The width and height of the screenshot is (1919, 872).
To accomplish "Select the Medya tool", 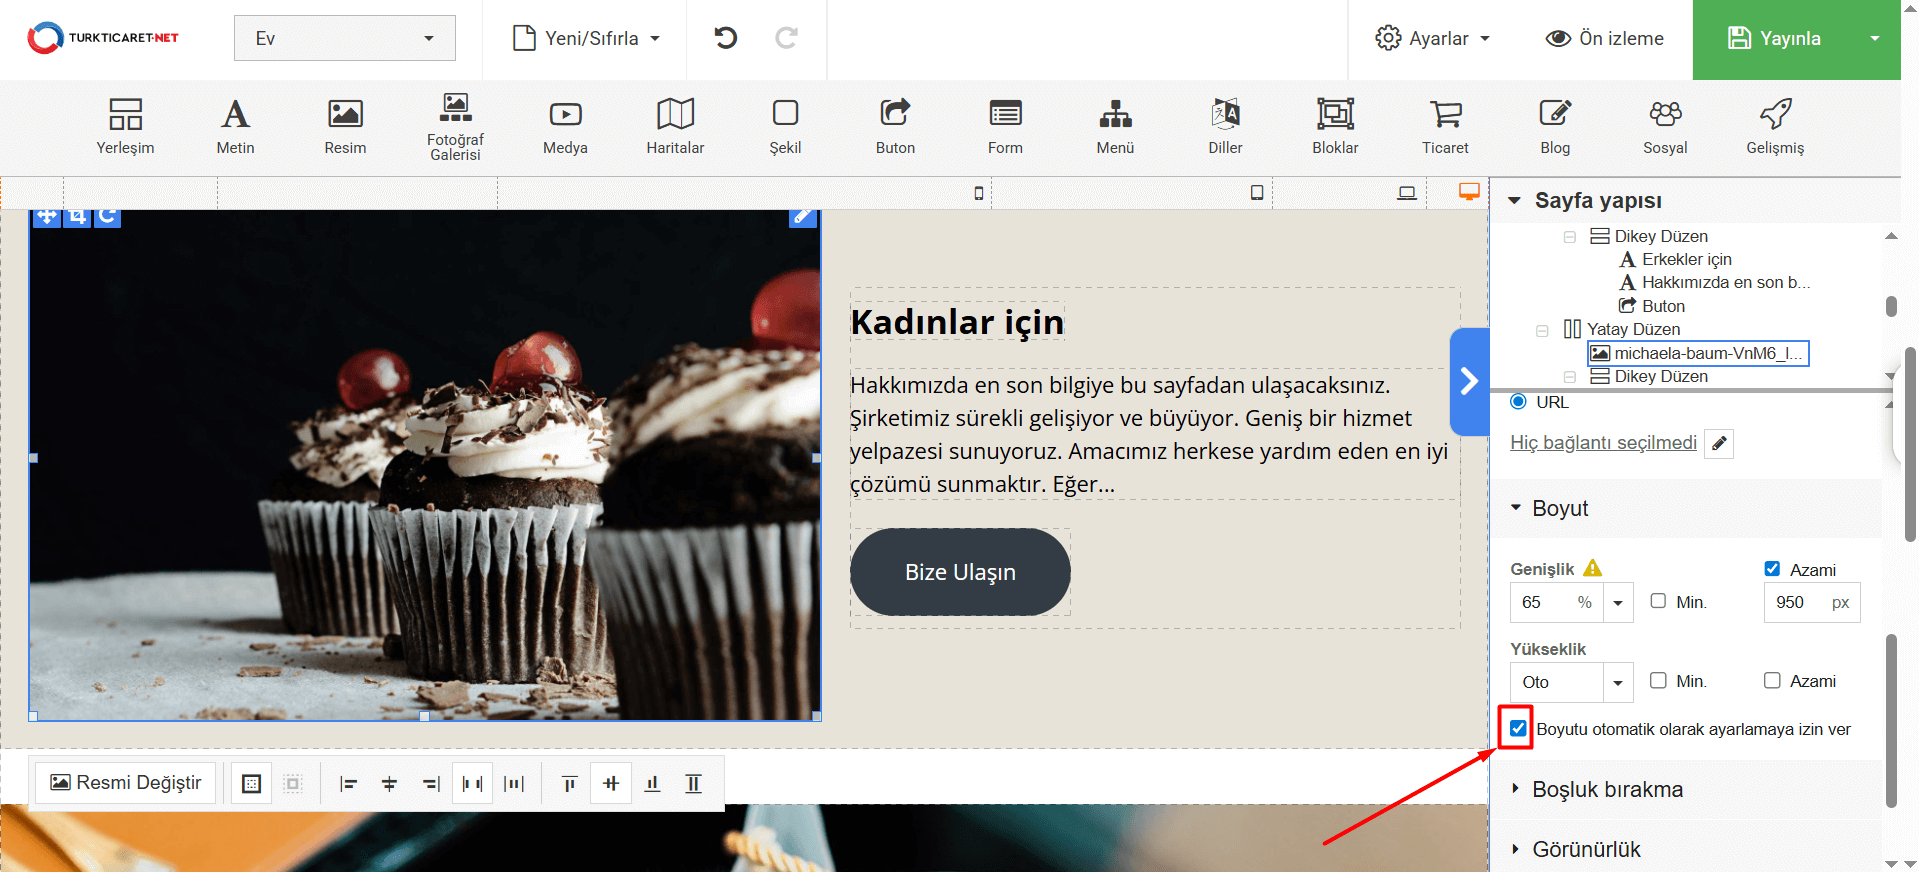I will click(565, 127).
